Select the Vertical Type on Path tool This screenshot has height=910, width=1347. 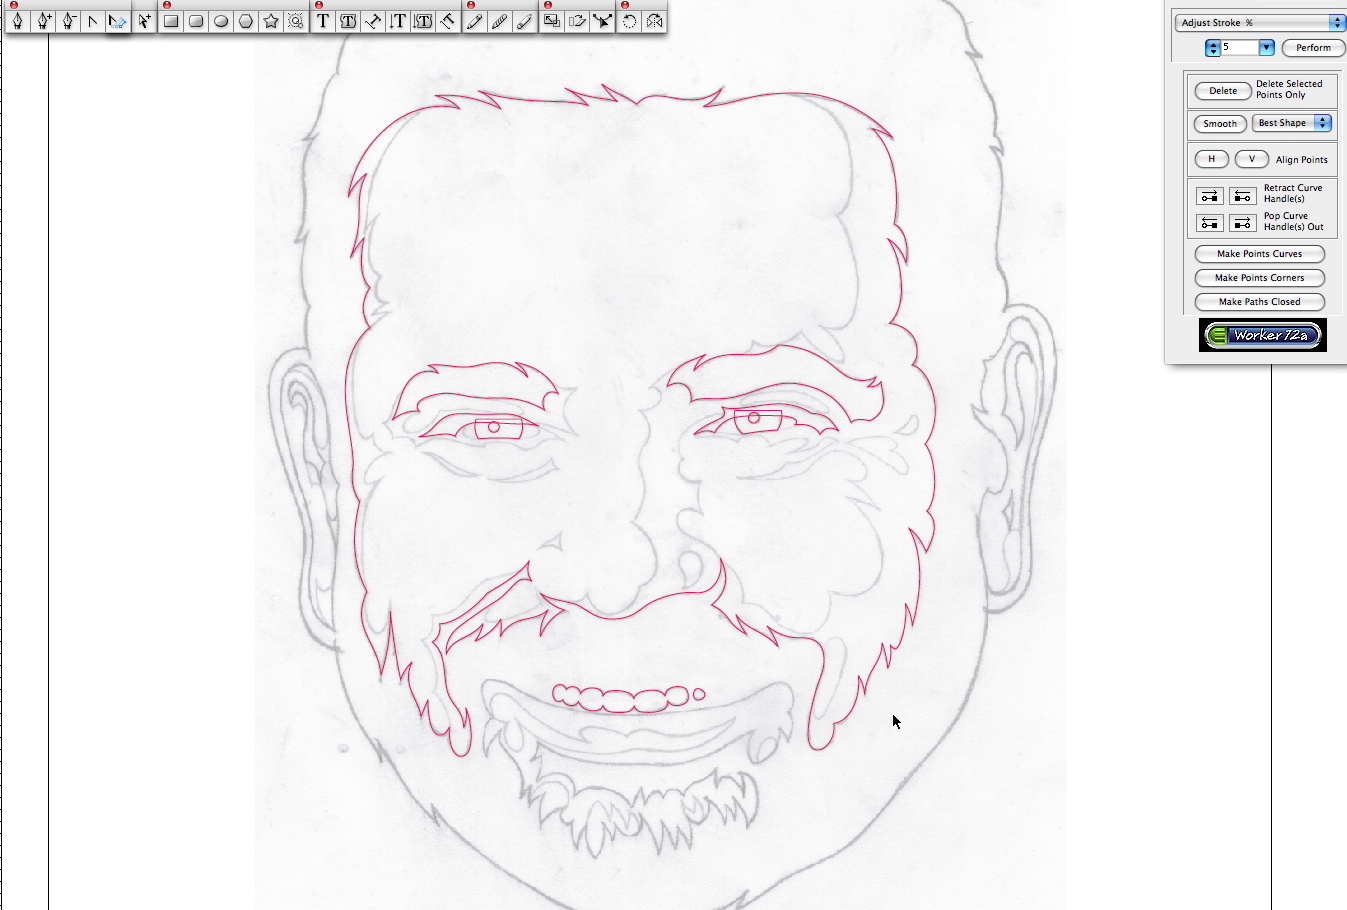click(448, 20)
